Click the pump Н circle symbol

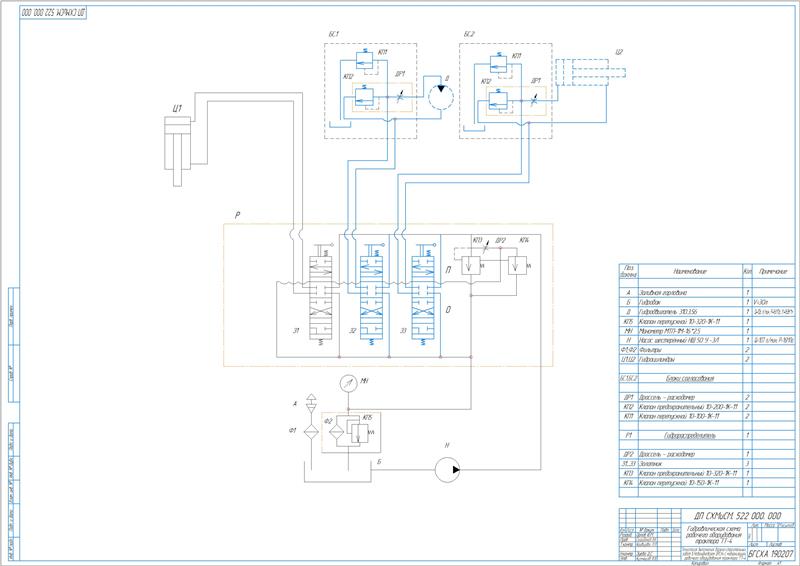point(447,470)
